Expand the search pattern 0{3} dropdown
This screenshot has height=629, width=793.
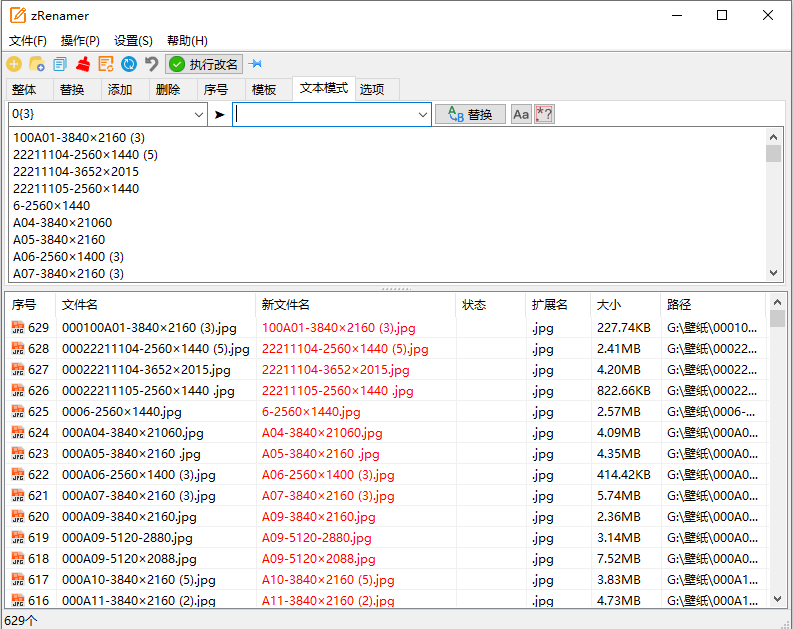point(199,115)
